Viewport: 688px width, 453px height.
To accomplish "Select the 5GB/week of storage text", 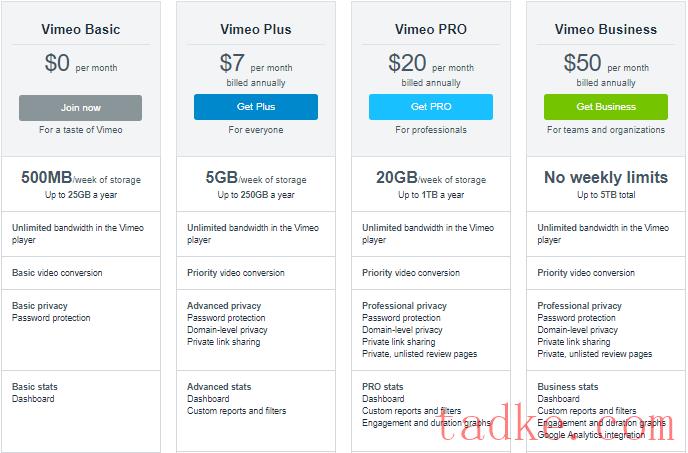I will click(x=255, y=179).
